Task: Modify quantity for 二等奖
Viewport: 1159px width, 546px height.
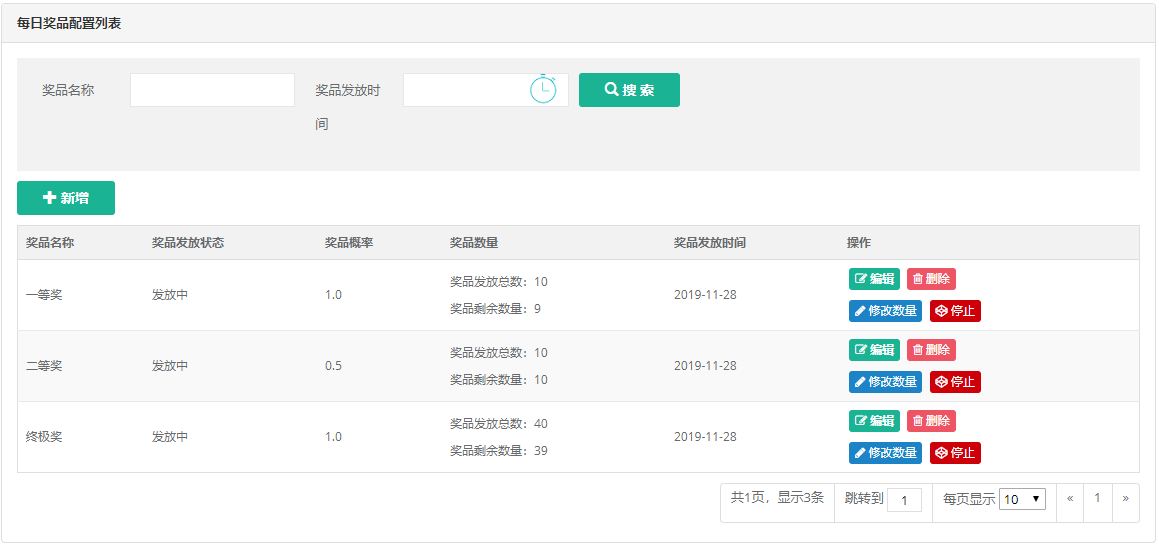Action: [886, 382]
